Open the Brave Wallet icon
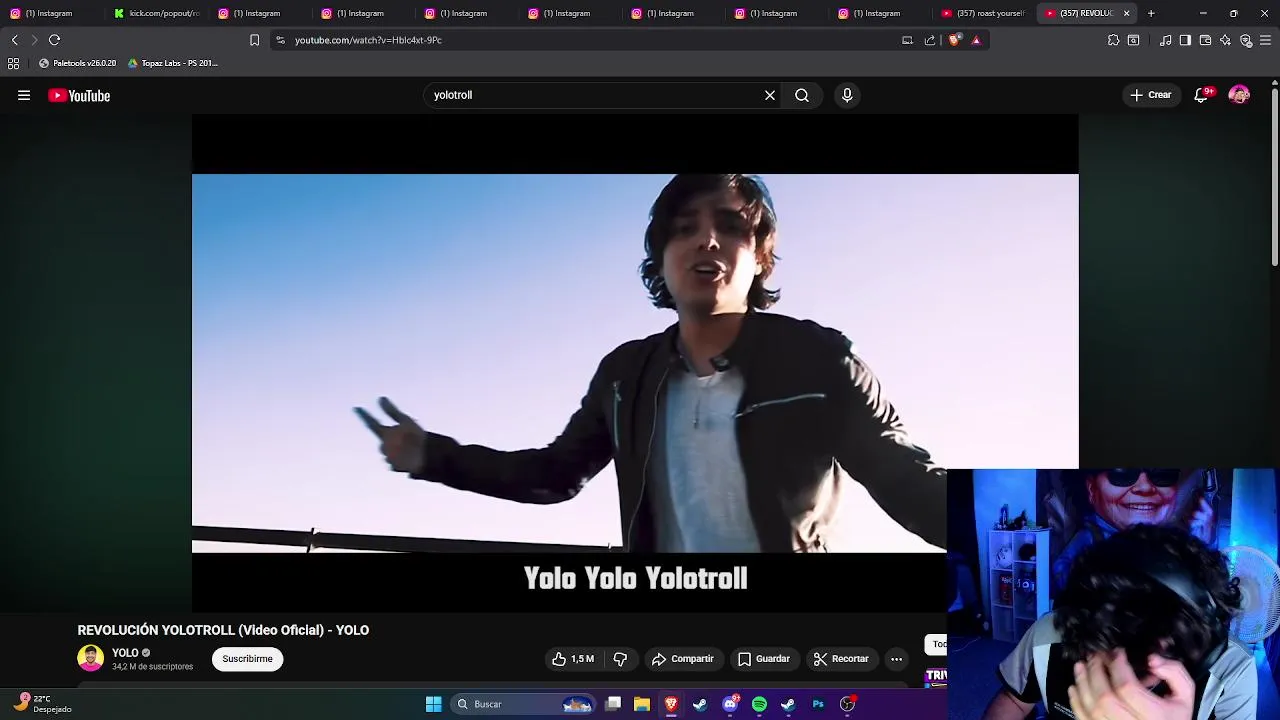 click(x=1205, y=40)
